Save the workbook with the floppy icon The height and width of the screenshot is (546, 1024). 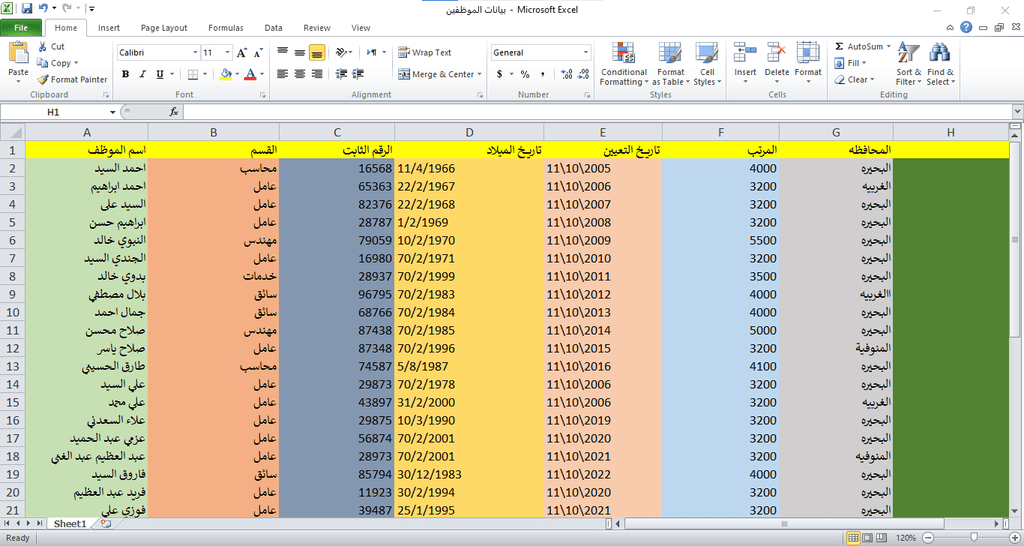coord(27,8)
